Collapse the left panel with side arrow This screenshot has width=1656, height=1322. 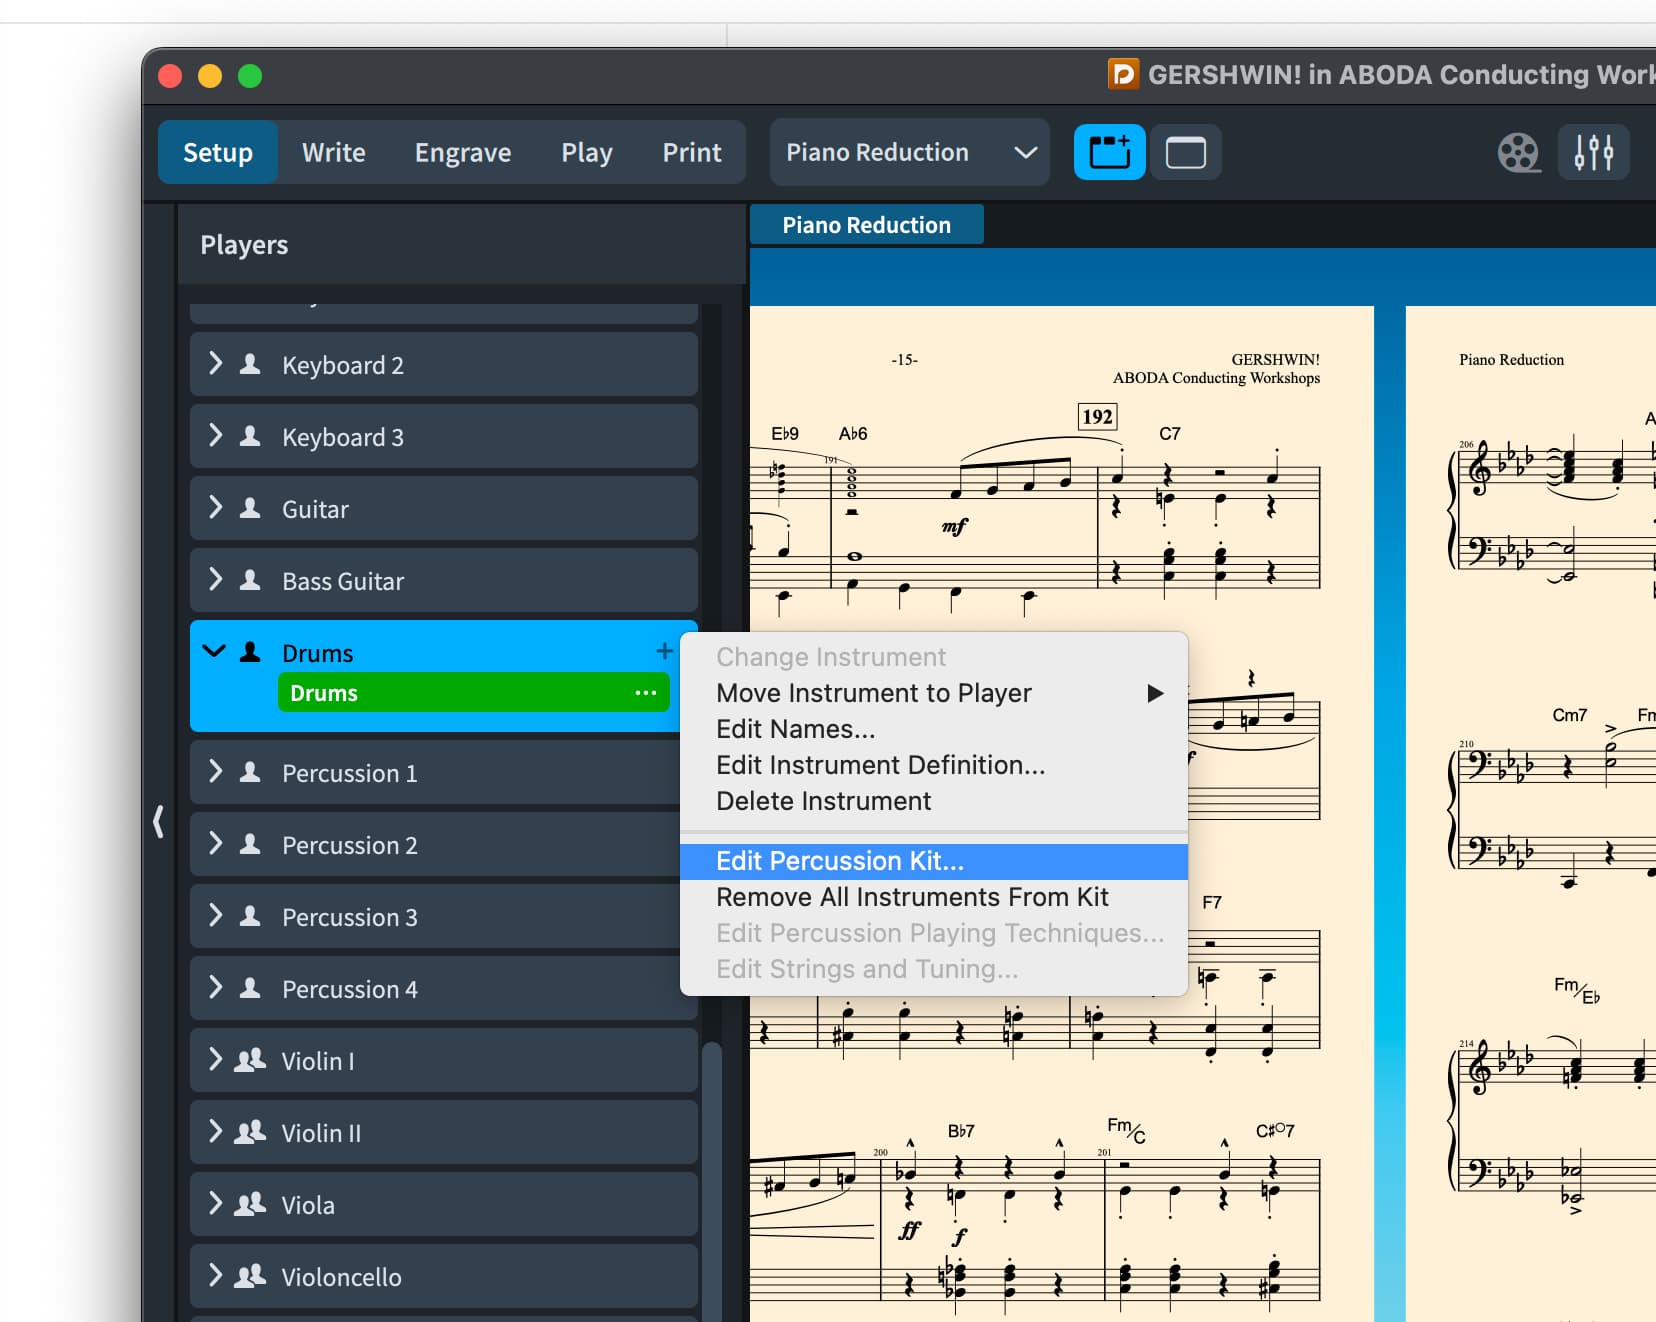158,821
